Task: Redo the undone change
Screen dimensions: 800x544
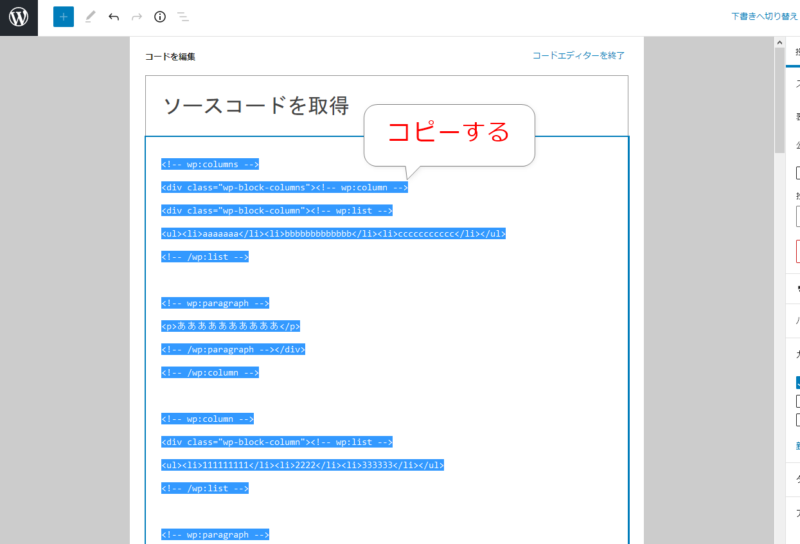Action: click(137, 17)
